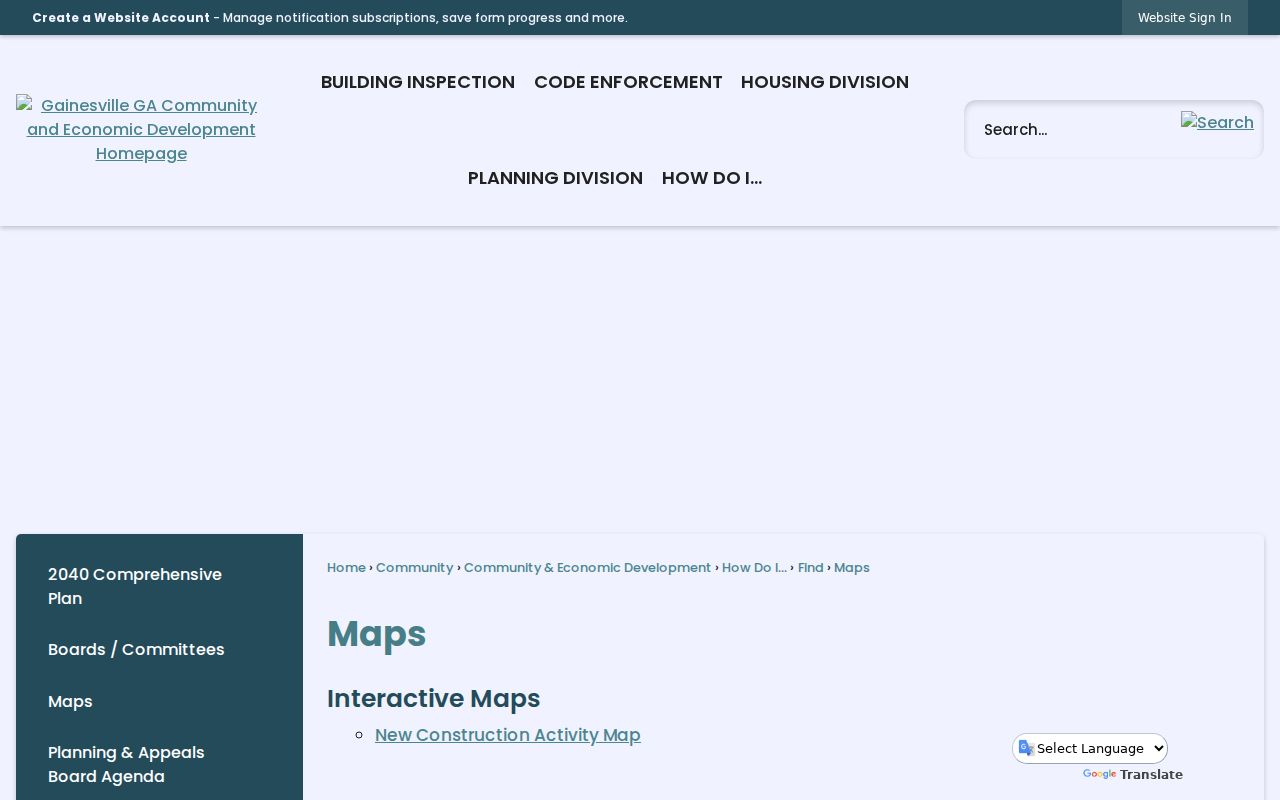1280x800 pixels.
Task: Open Planning & Appeals Board Agenda sidebar item
Action: pyautogui.click(x=159, y=764)
